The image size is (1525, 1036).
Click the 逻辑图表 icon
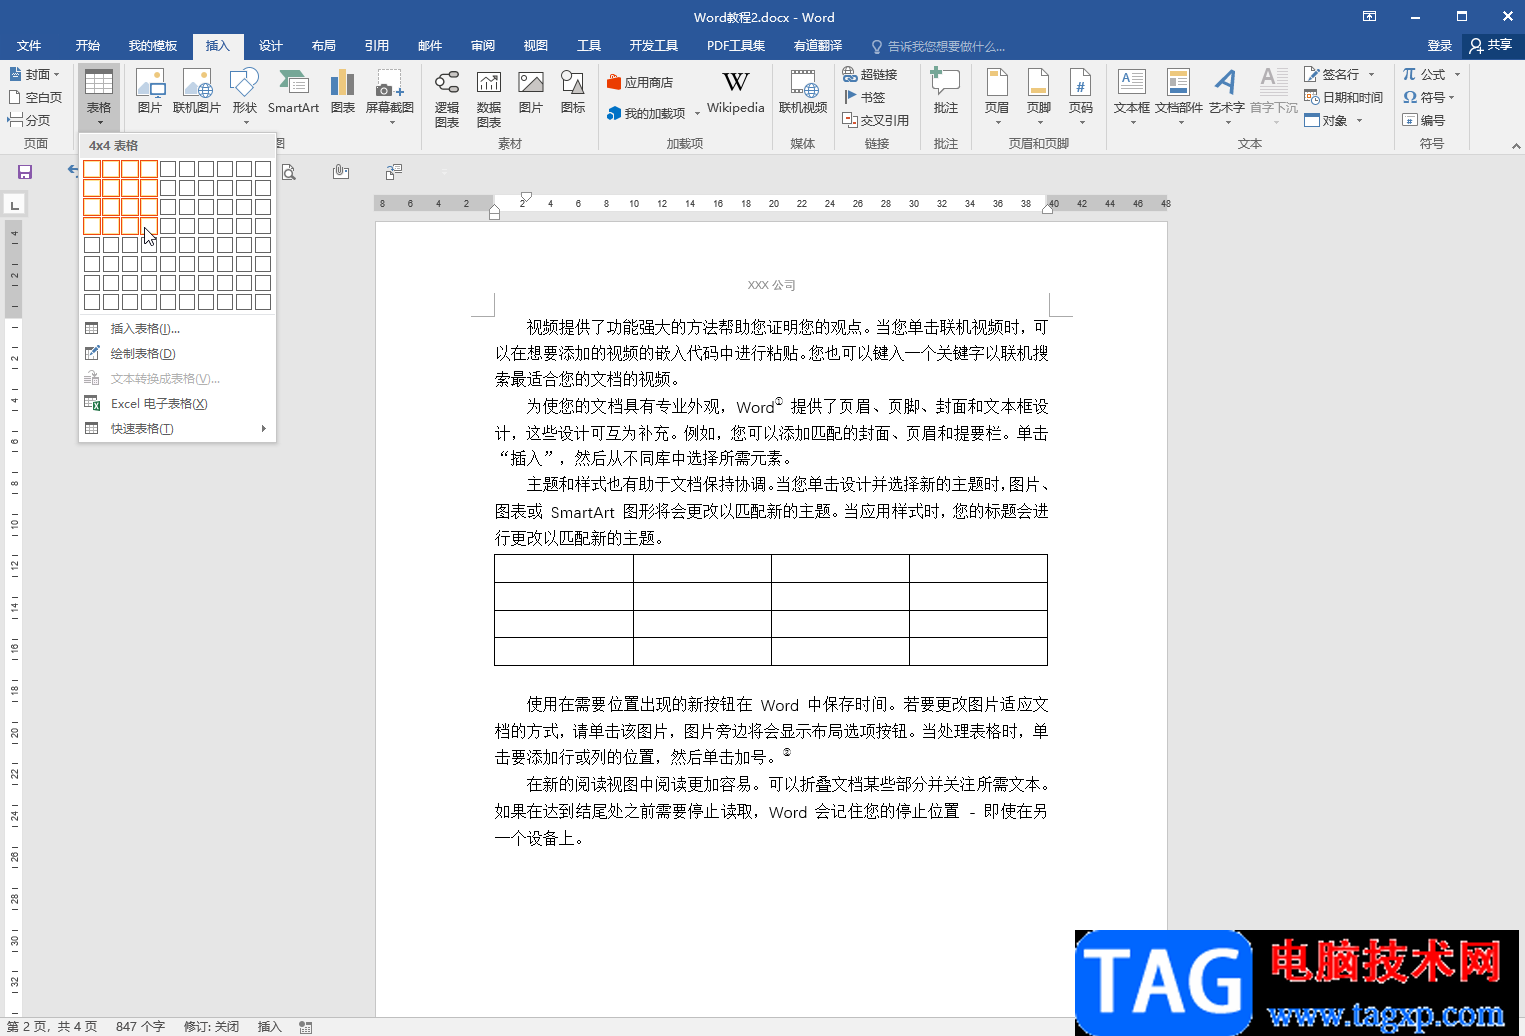click(x=447, y=98)
